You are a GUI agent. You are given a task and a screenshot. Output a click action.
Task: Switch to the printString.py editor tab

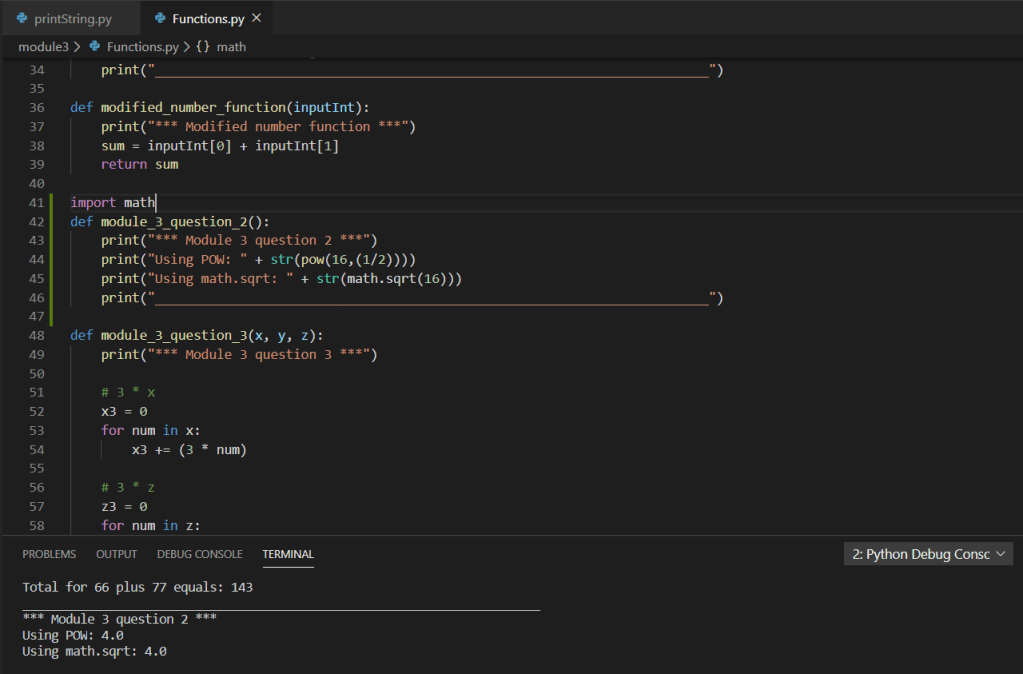click(72, 19)
